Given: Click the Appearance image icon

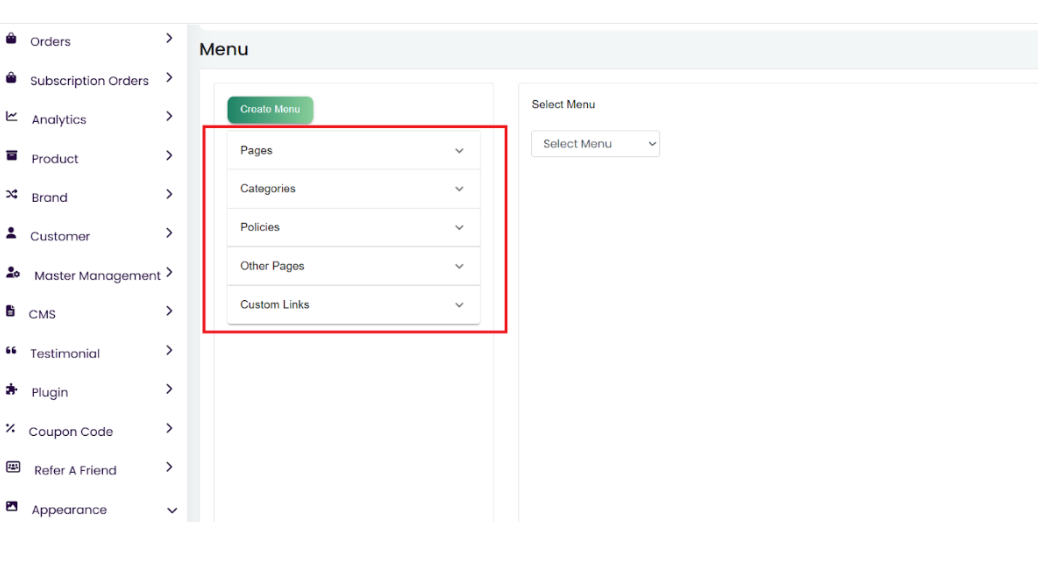Looking at the screenshot, I should pos(11,508).
